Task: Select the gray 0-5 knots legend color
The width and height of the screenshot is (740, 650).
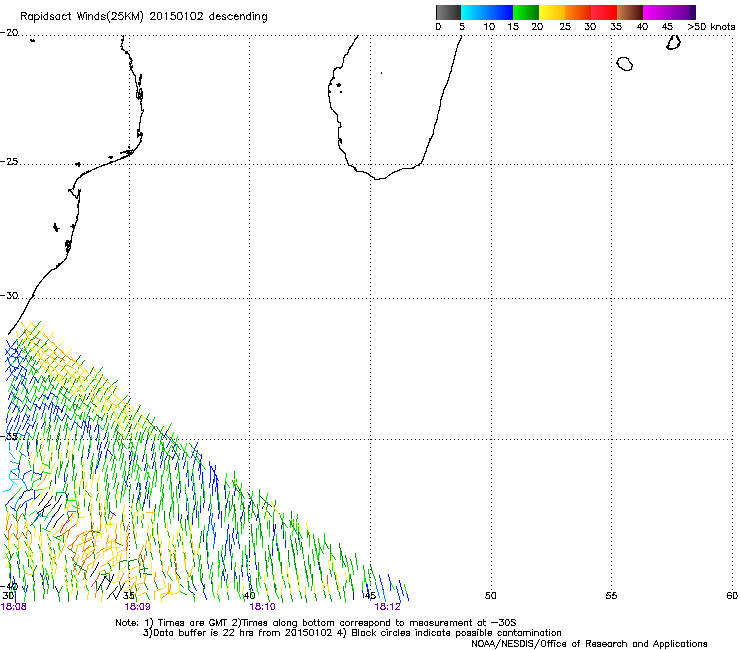Action: click(x=448, y=12)
